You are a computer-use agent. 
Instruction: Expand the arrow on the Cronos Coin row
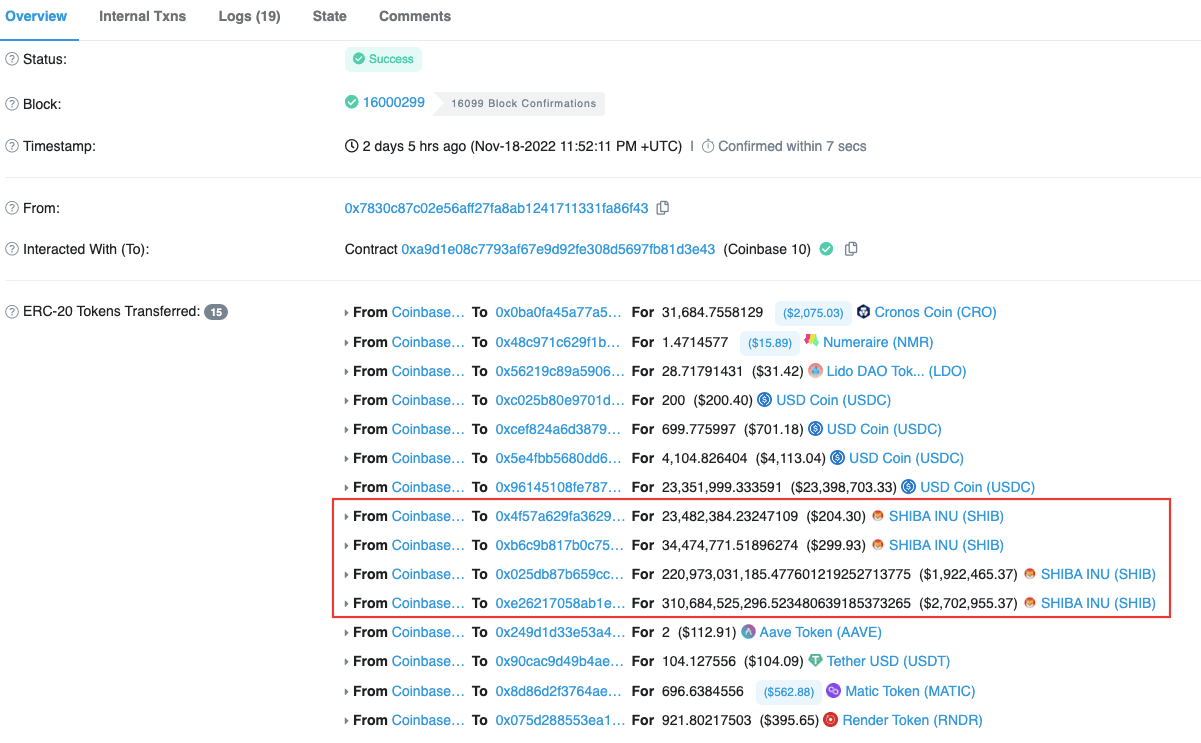(347, 313)
